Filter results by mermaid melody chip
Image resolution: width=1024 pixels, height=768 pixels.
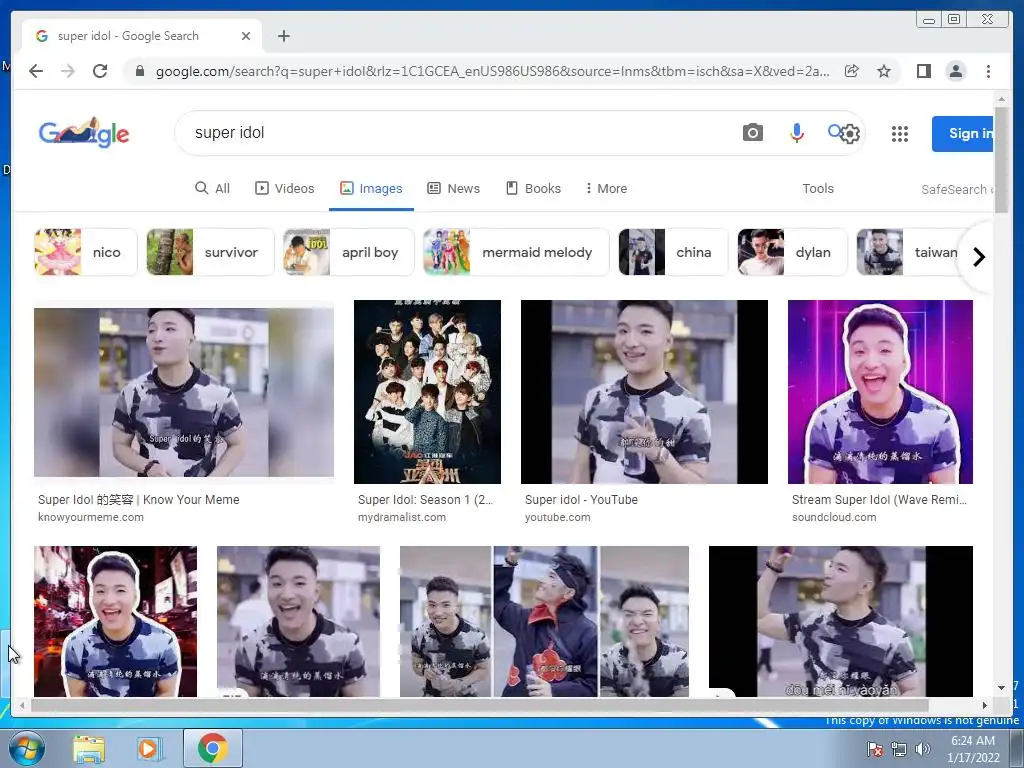tap(516, 252)
